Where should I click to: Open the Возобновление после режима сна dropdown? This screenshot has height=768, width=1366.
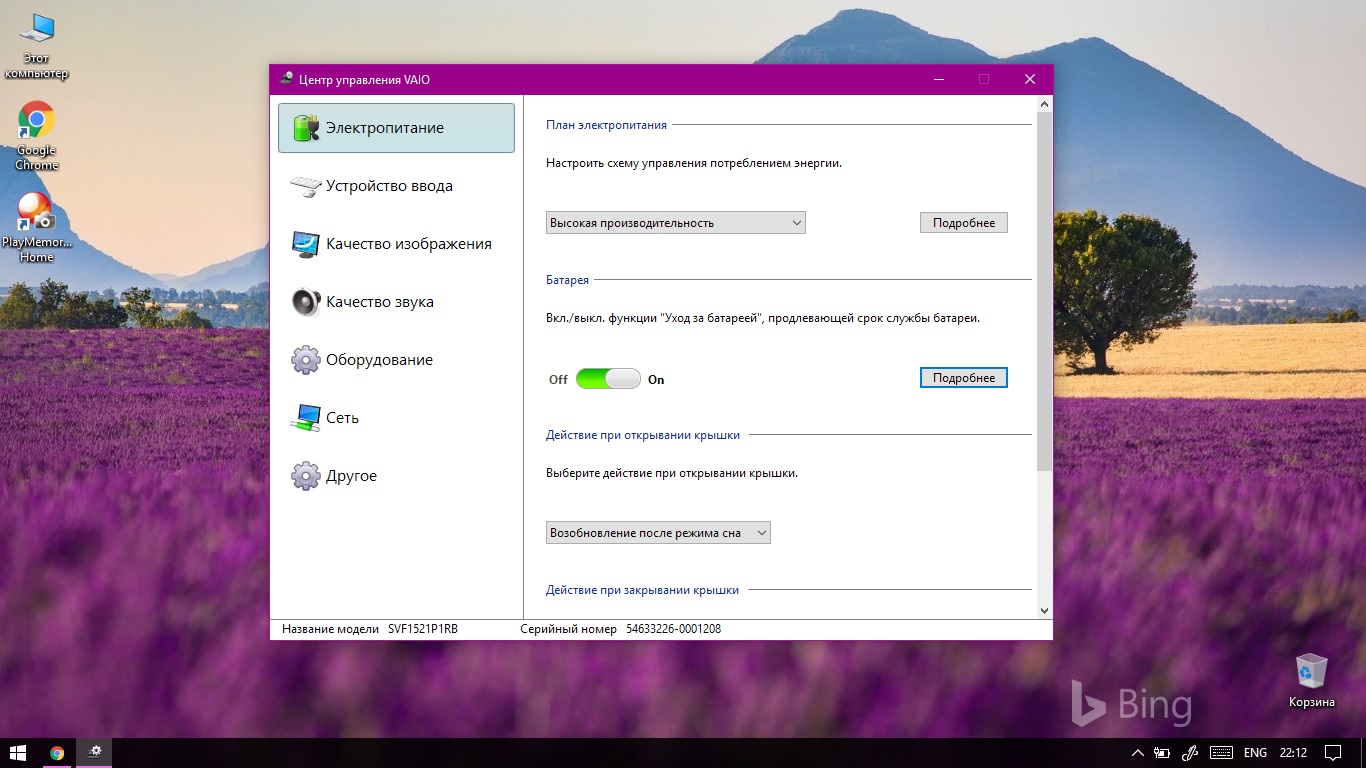[658, 533]
